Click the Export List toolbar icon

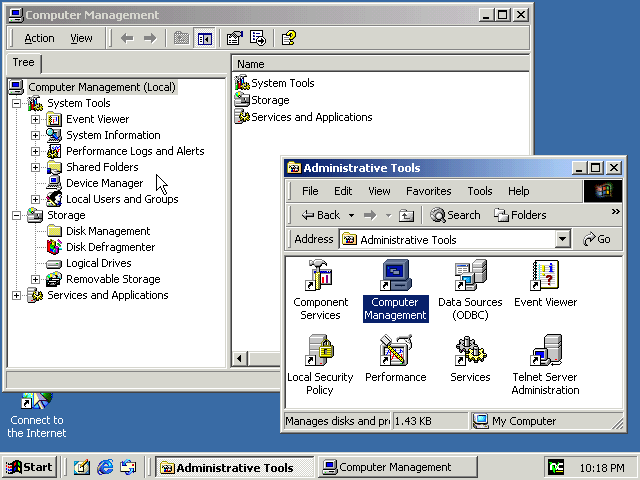click(258, 38)
